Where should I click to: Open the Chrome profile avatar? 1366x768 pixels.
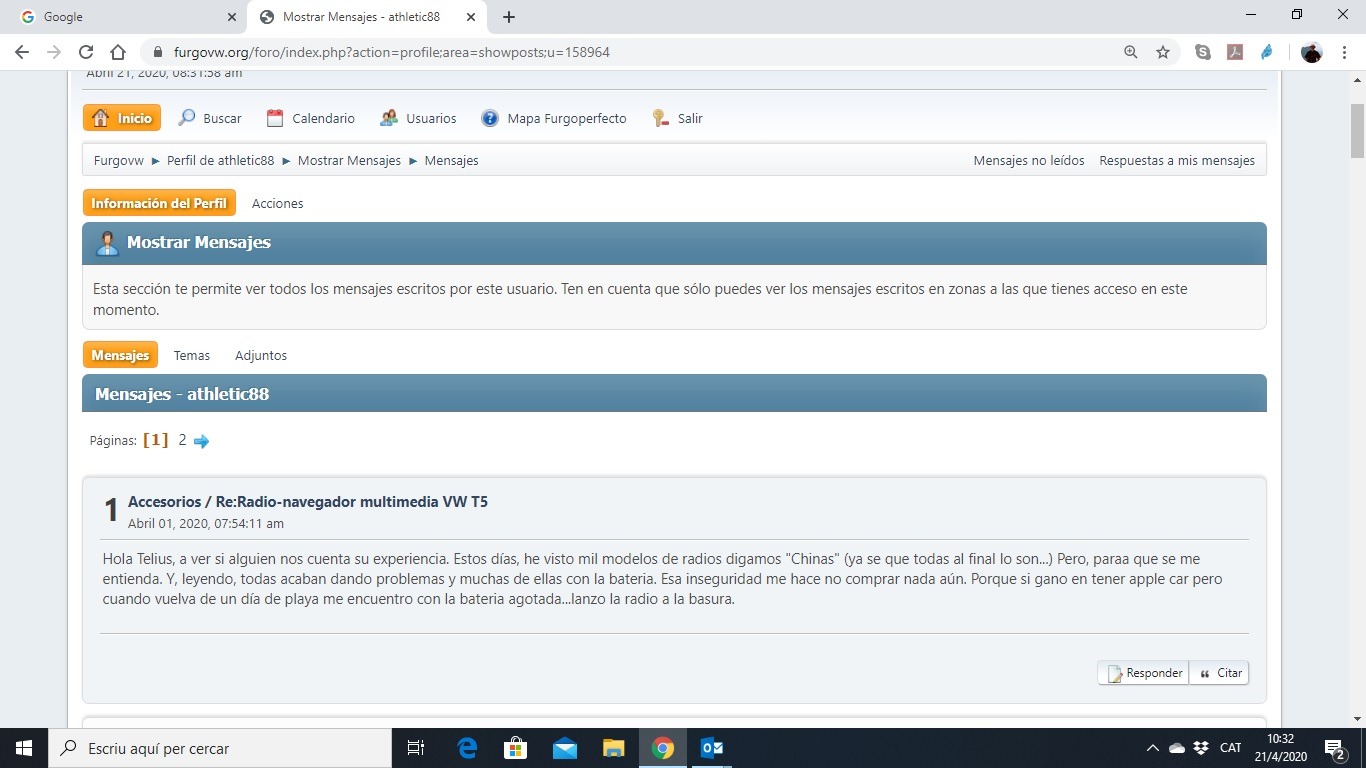pos(1311,52)
